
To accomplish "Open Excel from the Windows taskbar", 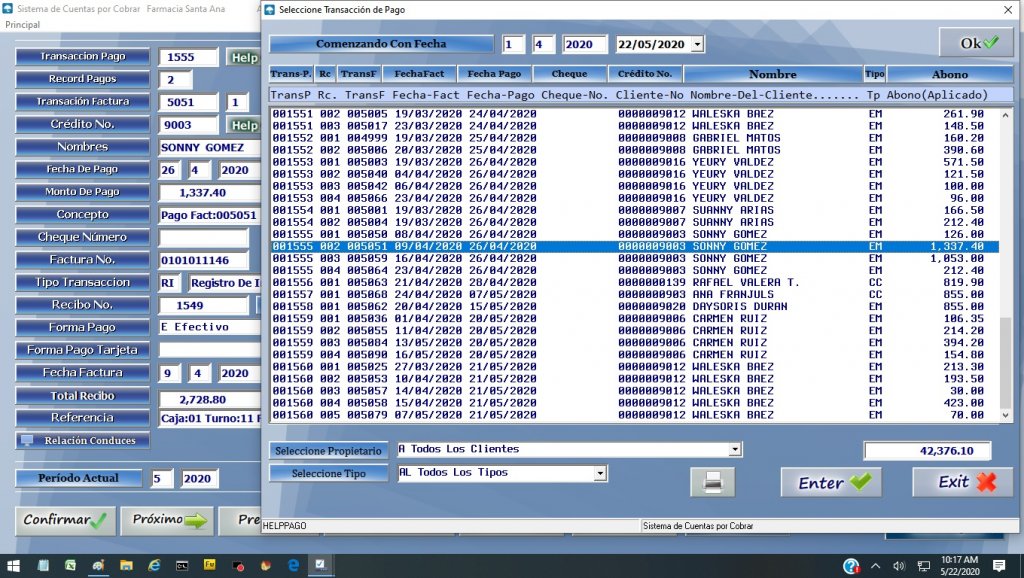I will point(71,565).
